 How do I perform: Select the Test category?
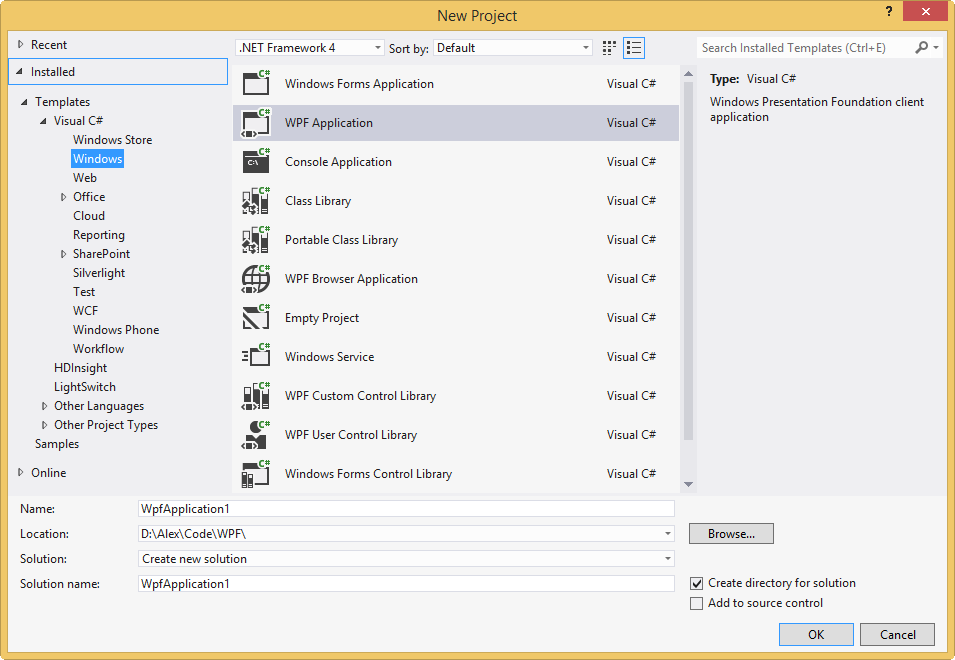pos(84,292)
